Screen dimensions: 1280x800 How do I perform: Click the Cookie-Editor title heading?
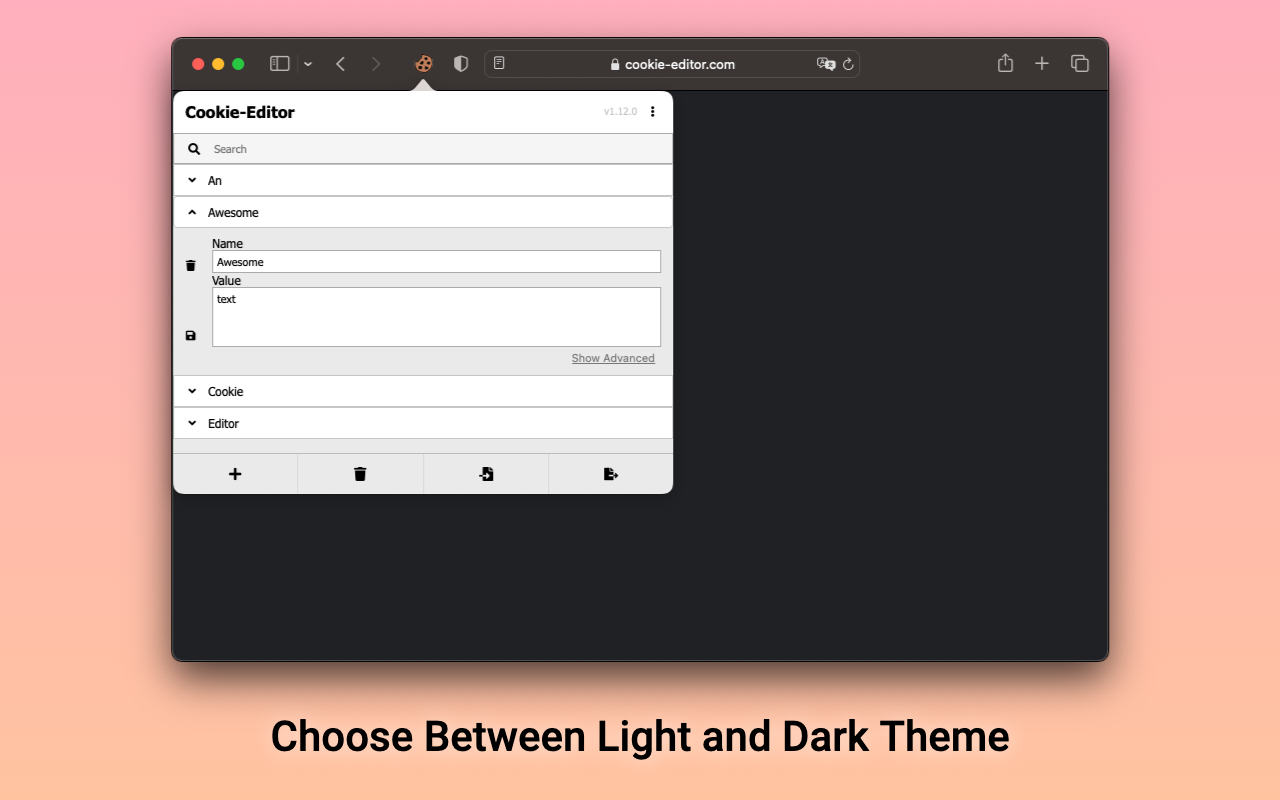pyautogui.click(x=240, y=112)
